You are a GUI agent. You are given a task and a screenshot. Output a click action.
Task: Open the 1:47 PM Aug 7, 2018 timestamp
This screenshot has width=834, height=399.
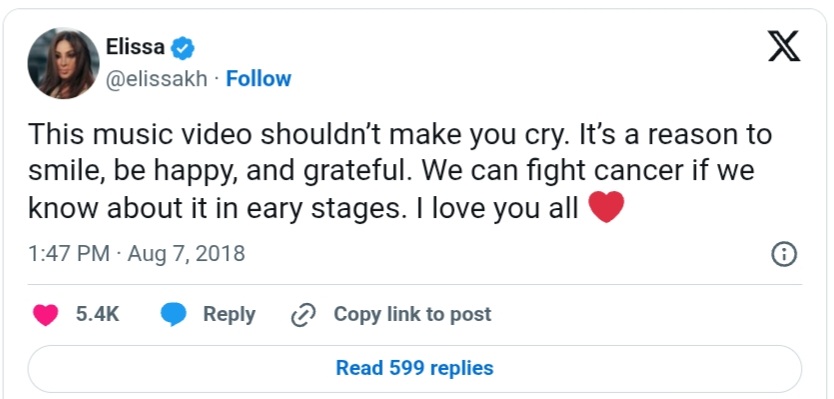[136, 253]
